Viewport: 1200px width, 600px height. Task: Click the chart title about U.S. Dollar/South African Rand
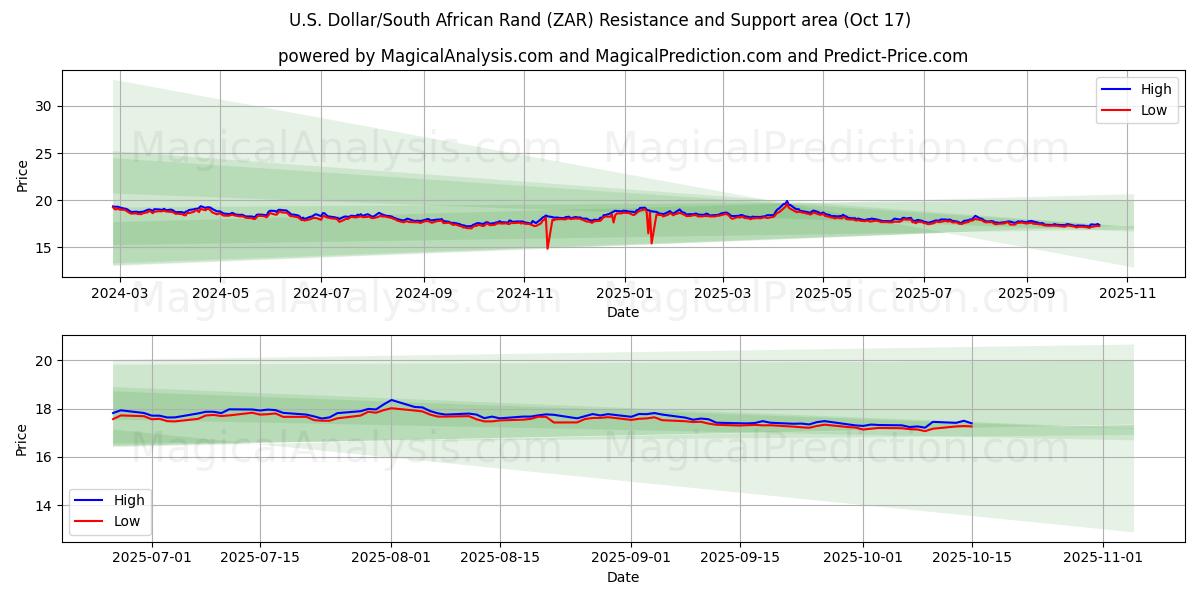coord(600,20)
